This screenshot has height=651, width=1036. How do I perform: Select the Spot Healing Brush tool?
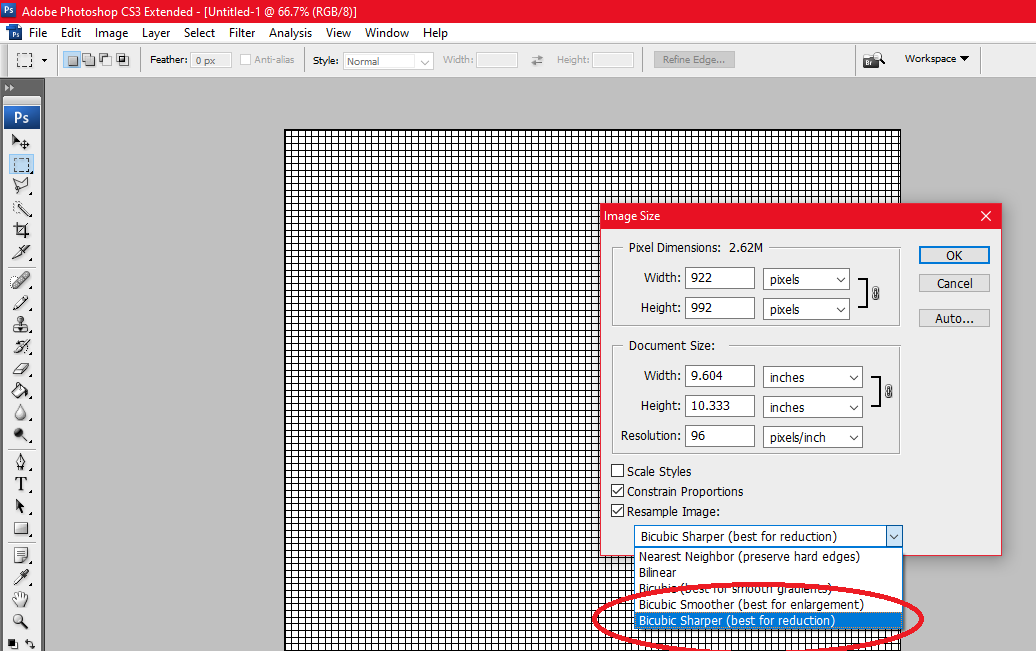click(21, 281)
